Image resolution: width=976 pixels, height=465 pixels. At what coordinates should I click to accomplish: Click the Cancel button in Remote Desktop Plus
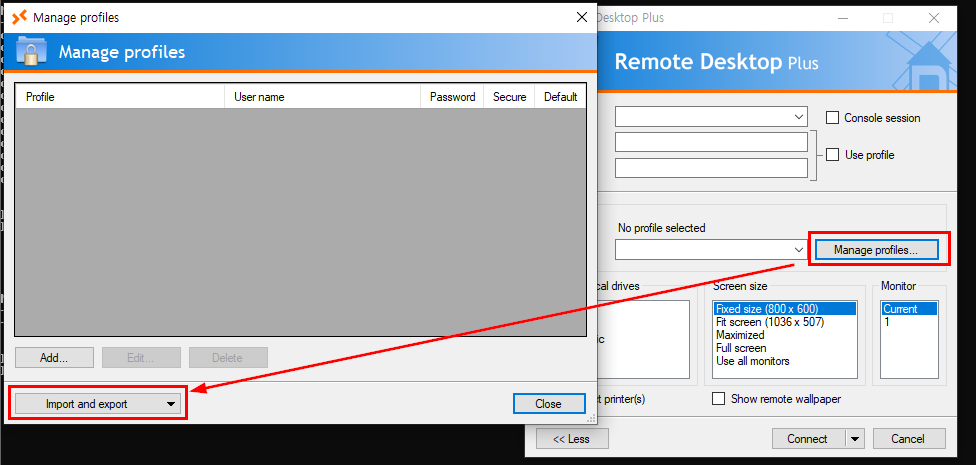909,439
